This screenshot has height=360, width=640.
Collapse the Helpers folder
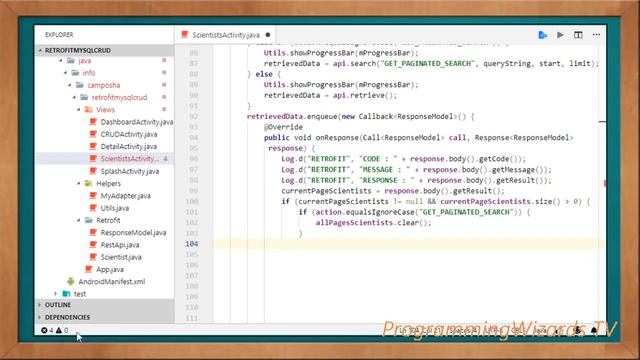pyautogui.click(x=79, y=183)
